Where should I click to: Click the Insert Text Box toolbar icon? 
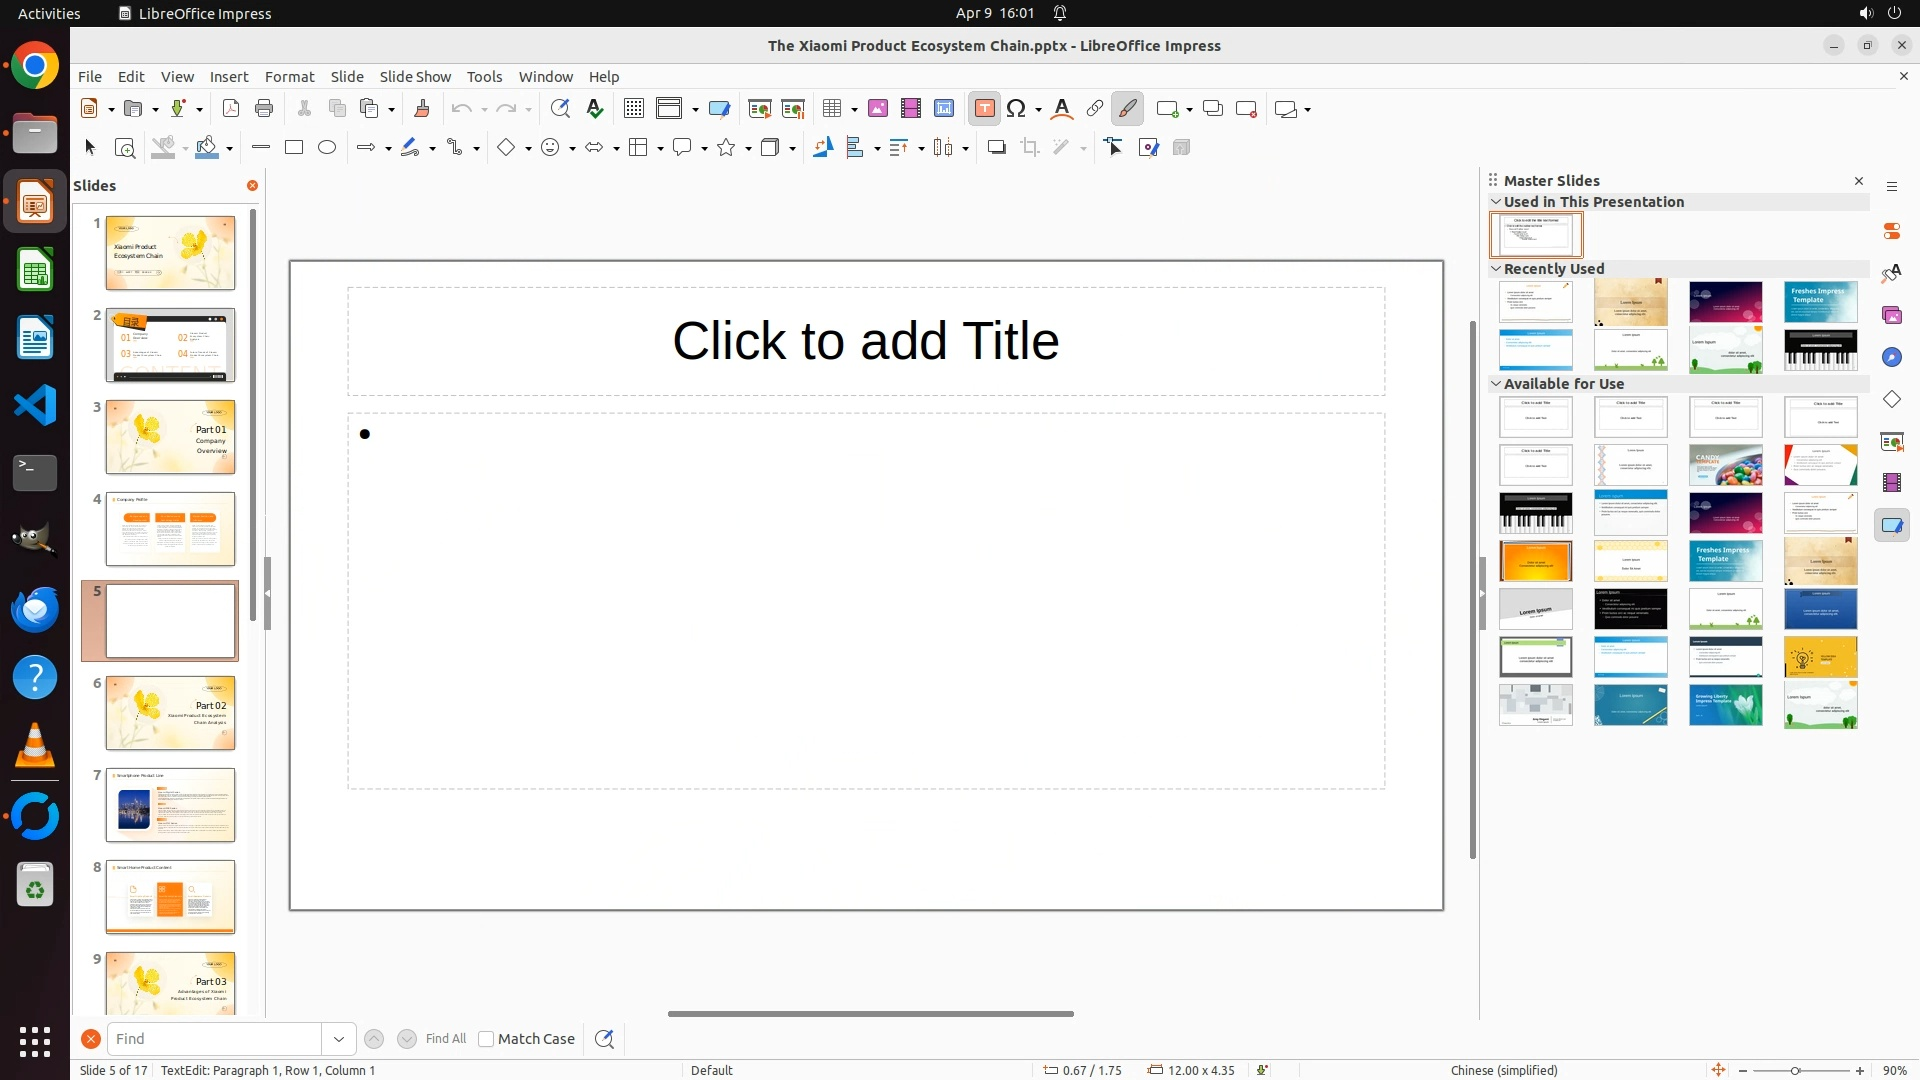[984, 109]
